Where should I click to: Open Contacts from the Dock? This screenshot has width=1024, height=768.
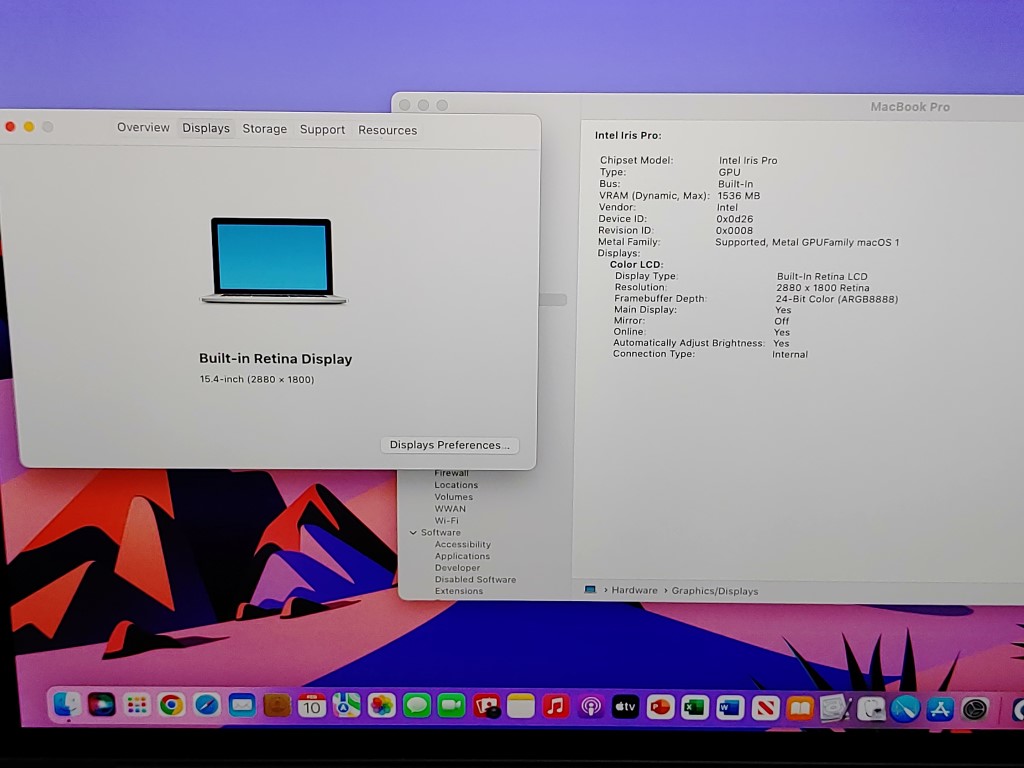[x=277, y=705]
